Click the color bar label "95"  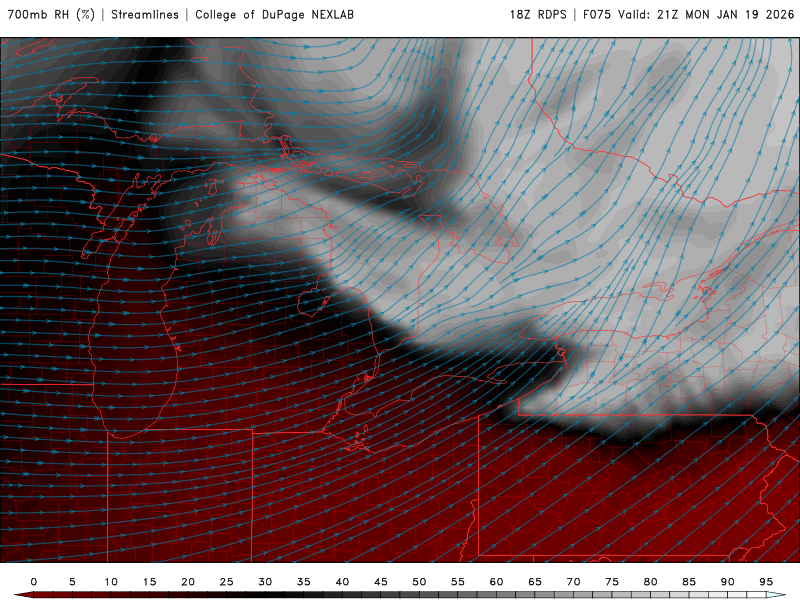point(766,582)
